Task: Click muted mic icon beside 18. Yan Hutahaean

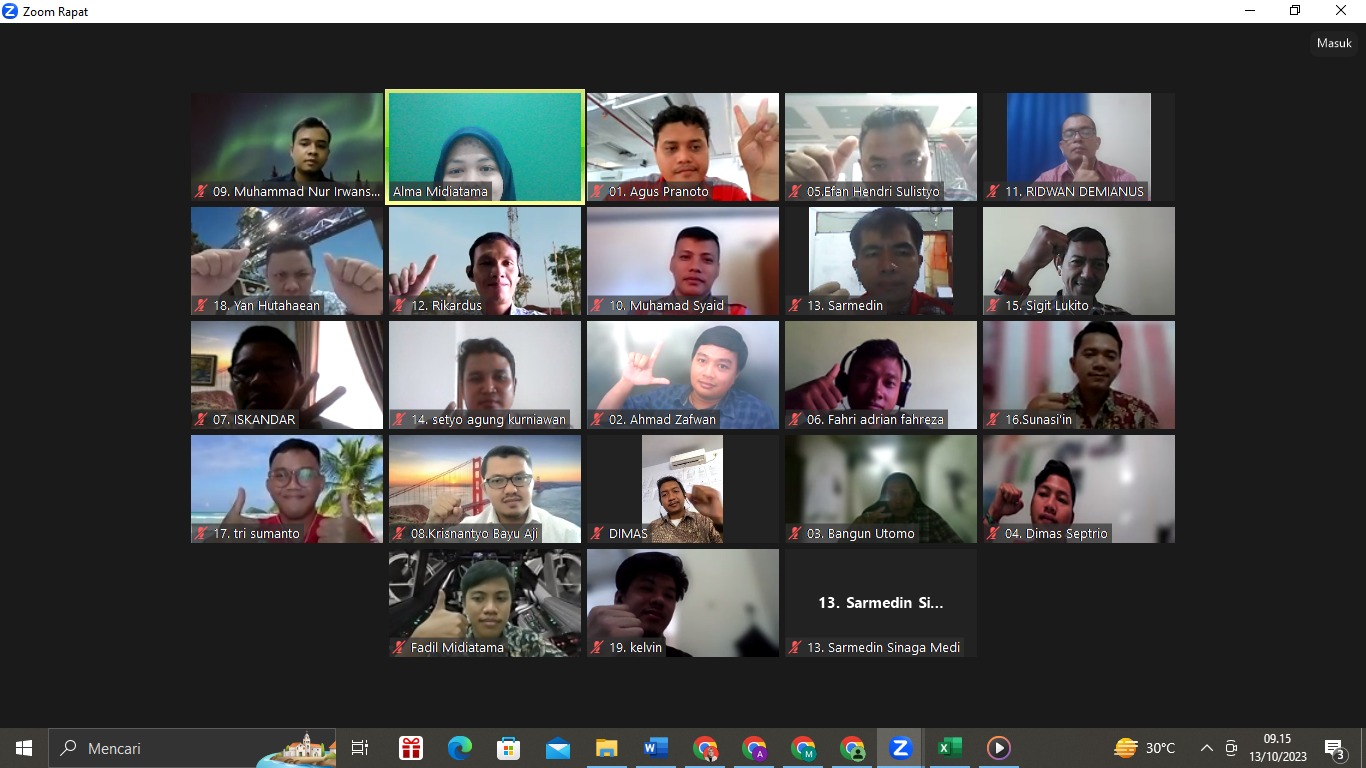Action: 202,306
